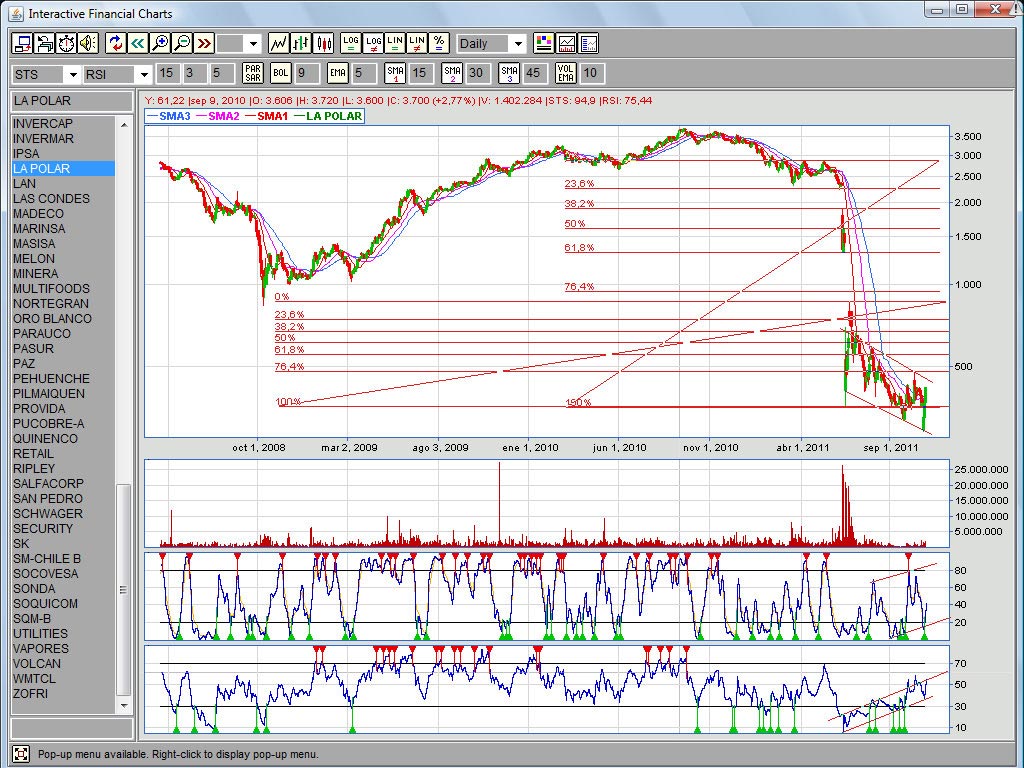Click the sound speaker icon

pyautogui.click(x=88, y=43)
